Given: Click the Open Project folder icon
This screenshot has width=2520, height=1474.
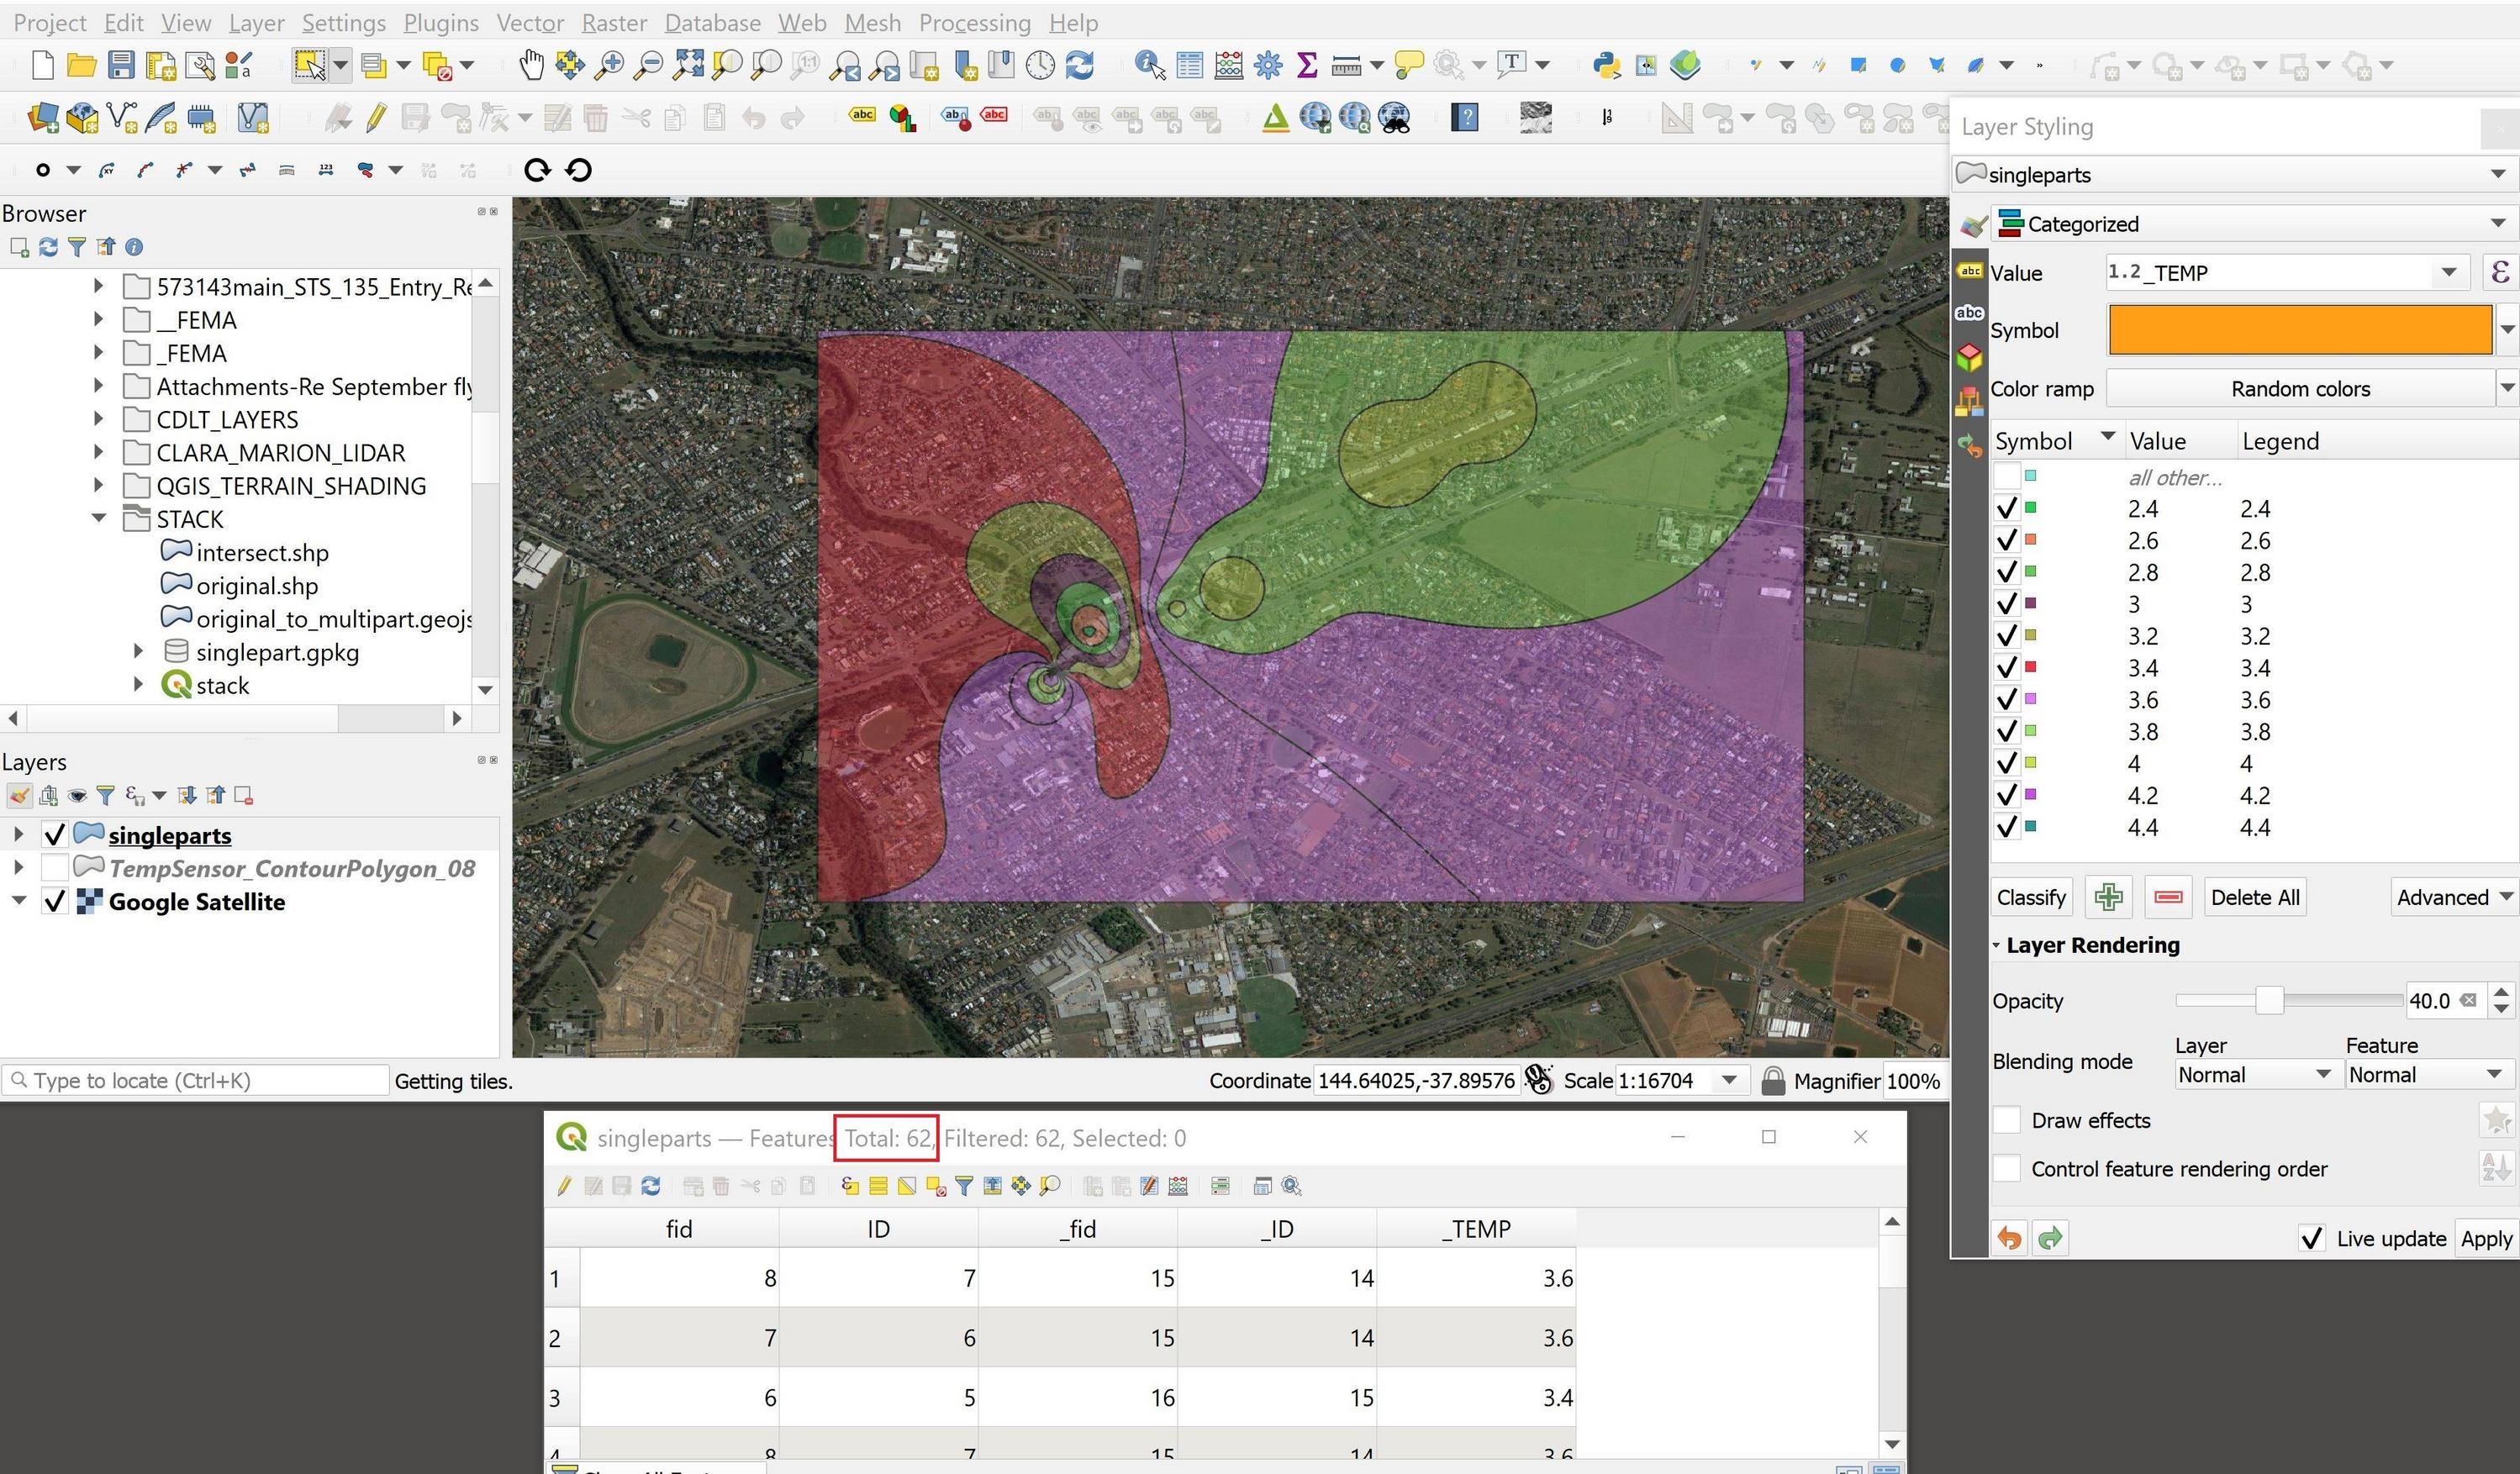Looking at the screenshot, I should click(x=81, y=66).
